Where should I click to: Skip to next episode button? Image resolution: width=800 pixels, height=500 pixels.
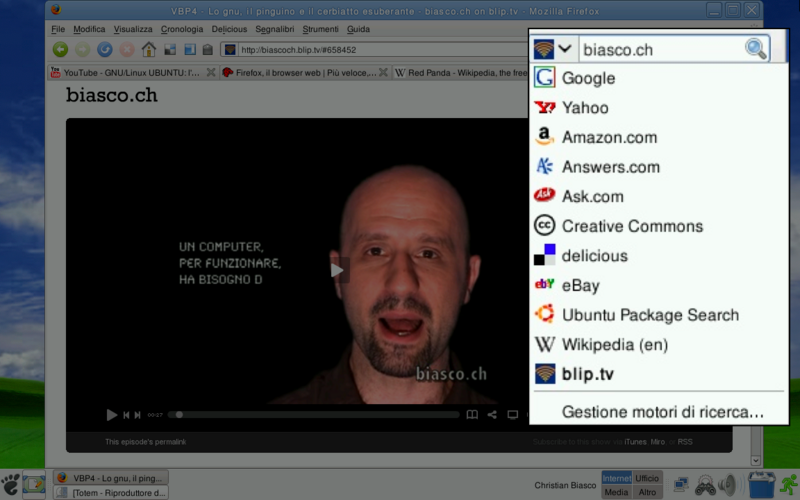(137, 415)
